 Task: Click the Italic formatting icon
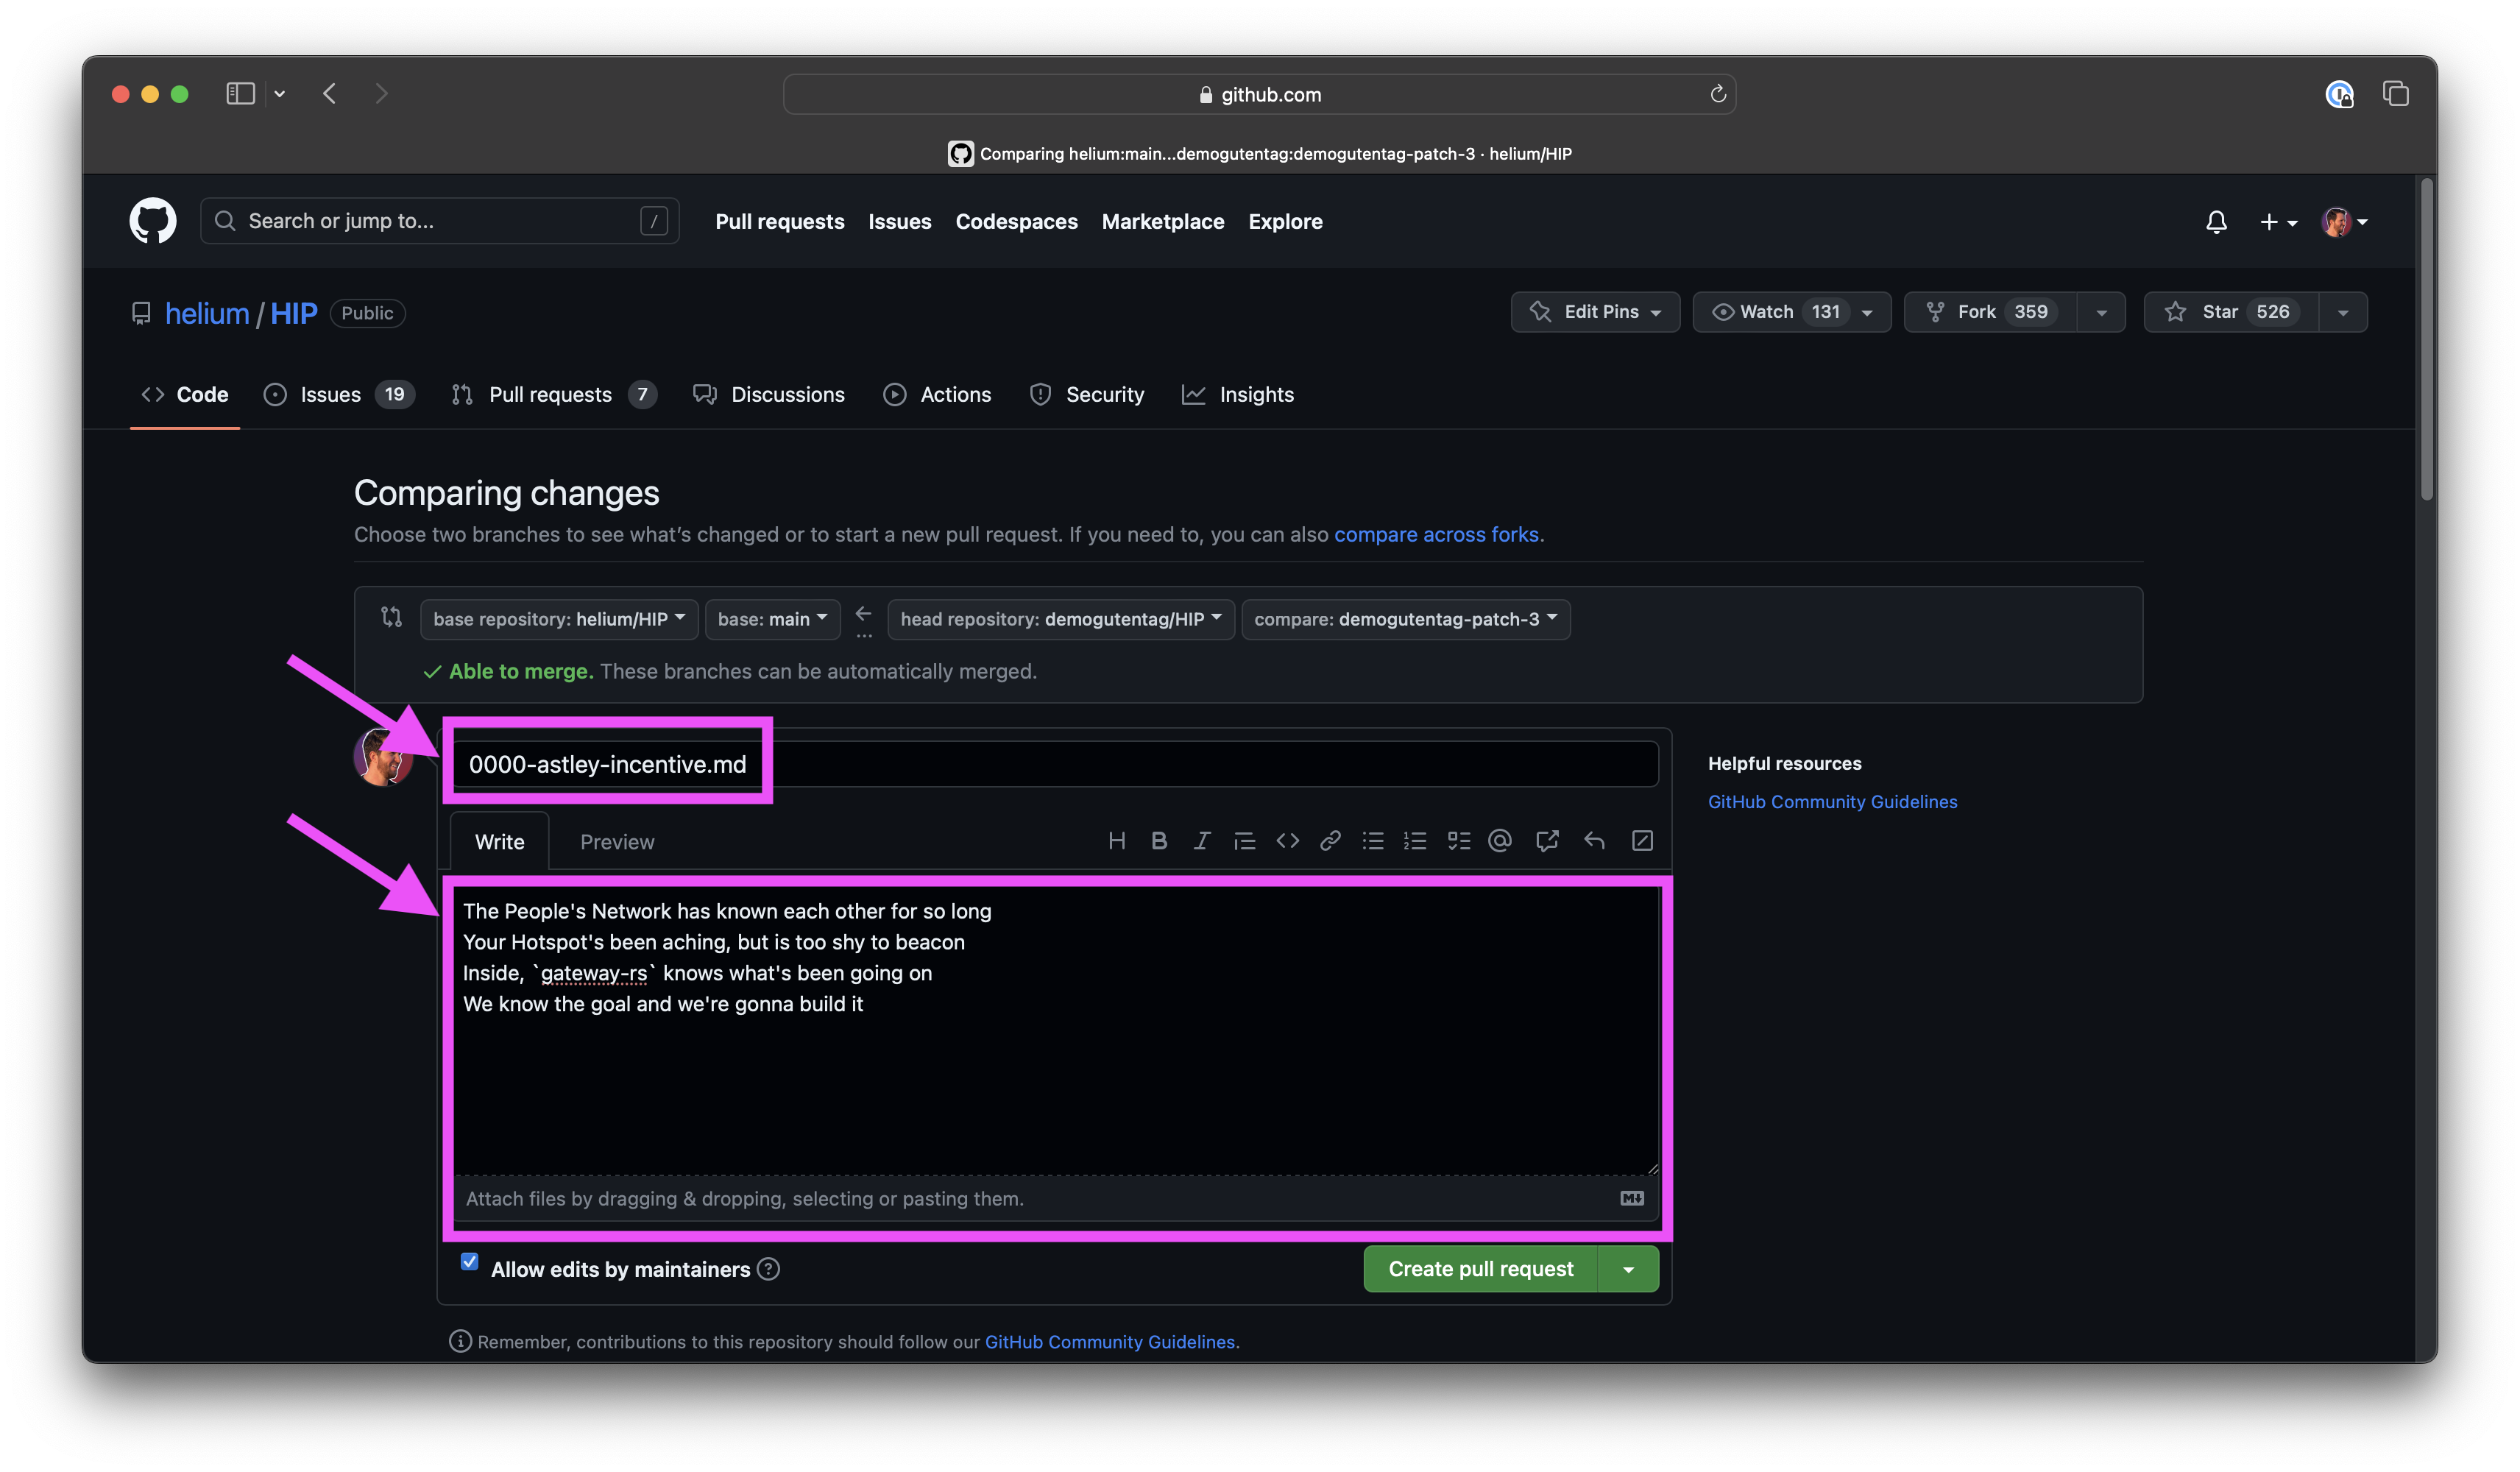point(1201,841)
